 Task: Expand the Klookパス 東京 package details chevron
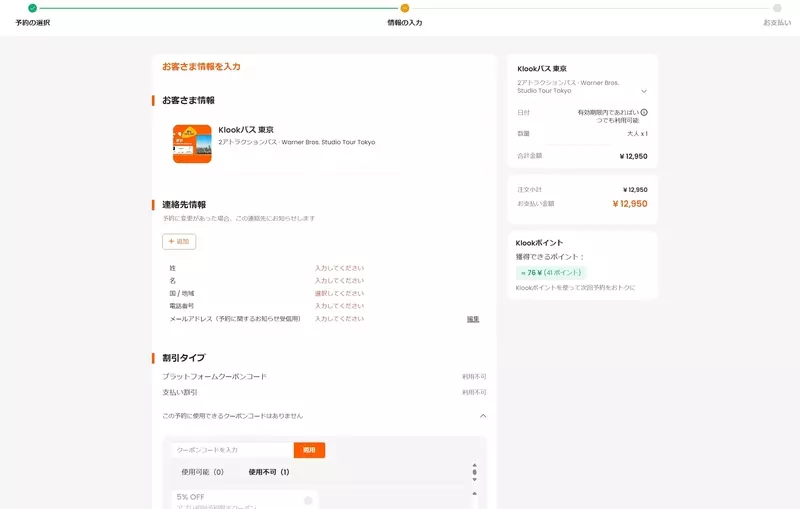(x=644, y=90)
